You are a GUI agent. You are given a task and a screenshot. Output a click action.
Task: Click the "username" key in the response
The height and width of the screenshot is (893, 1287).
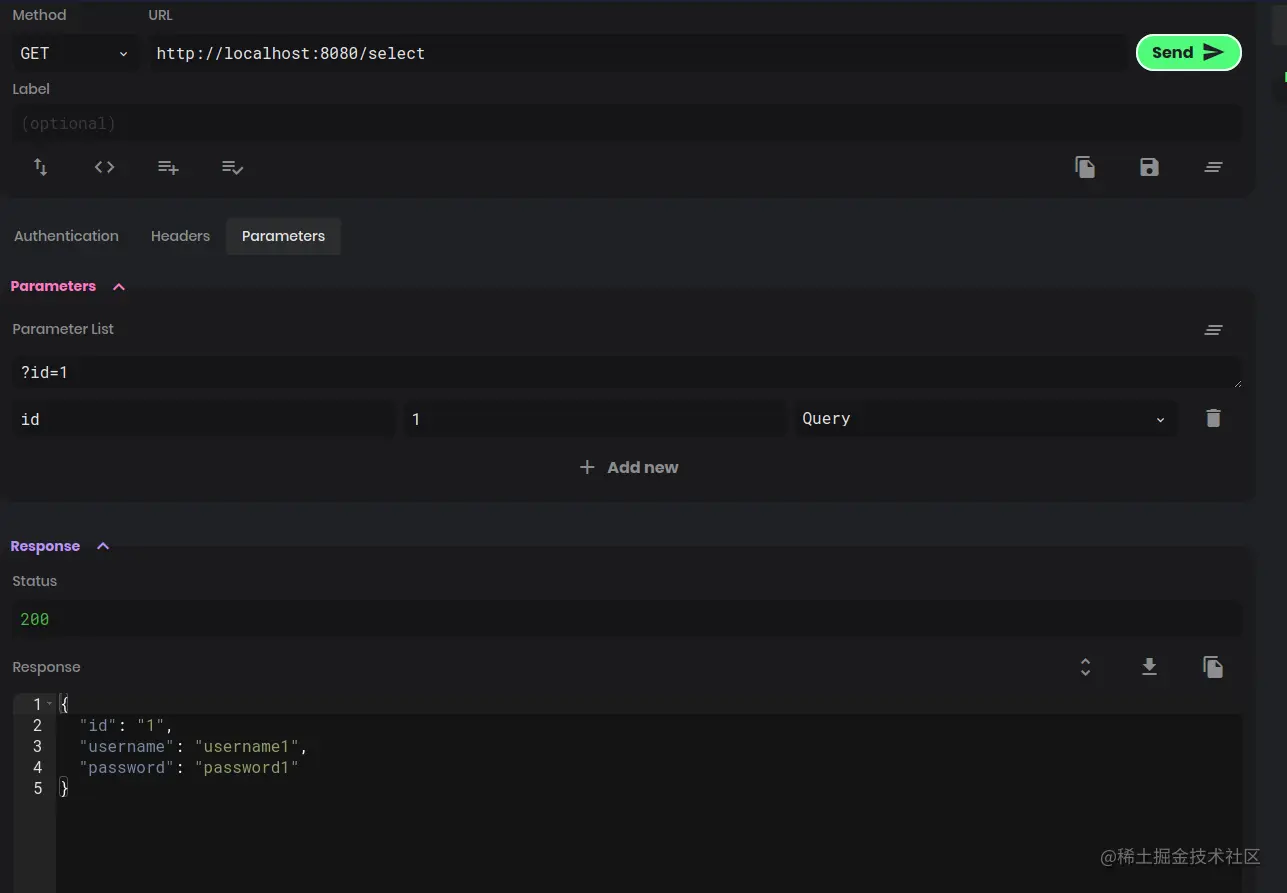(x=128, y=746)
